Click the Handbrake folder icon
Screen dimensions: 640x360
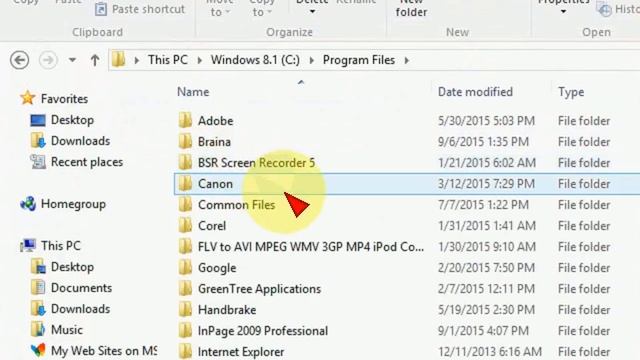pyautogui.click(x=185, y=309)
